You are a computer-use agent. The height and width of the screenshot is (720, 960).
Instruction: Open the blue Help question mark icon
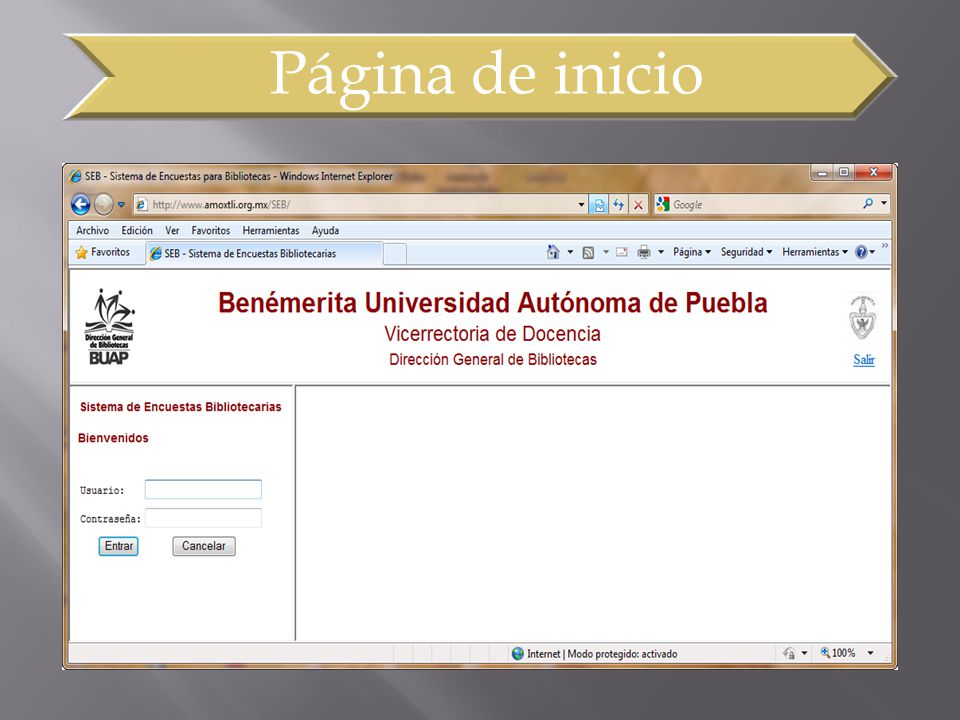(861, 252)
